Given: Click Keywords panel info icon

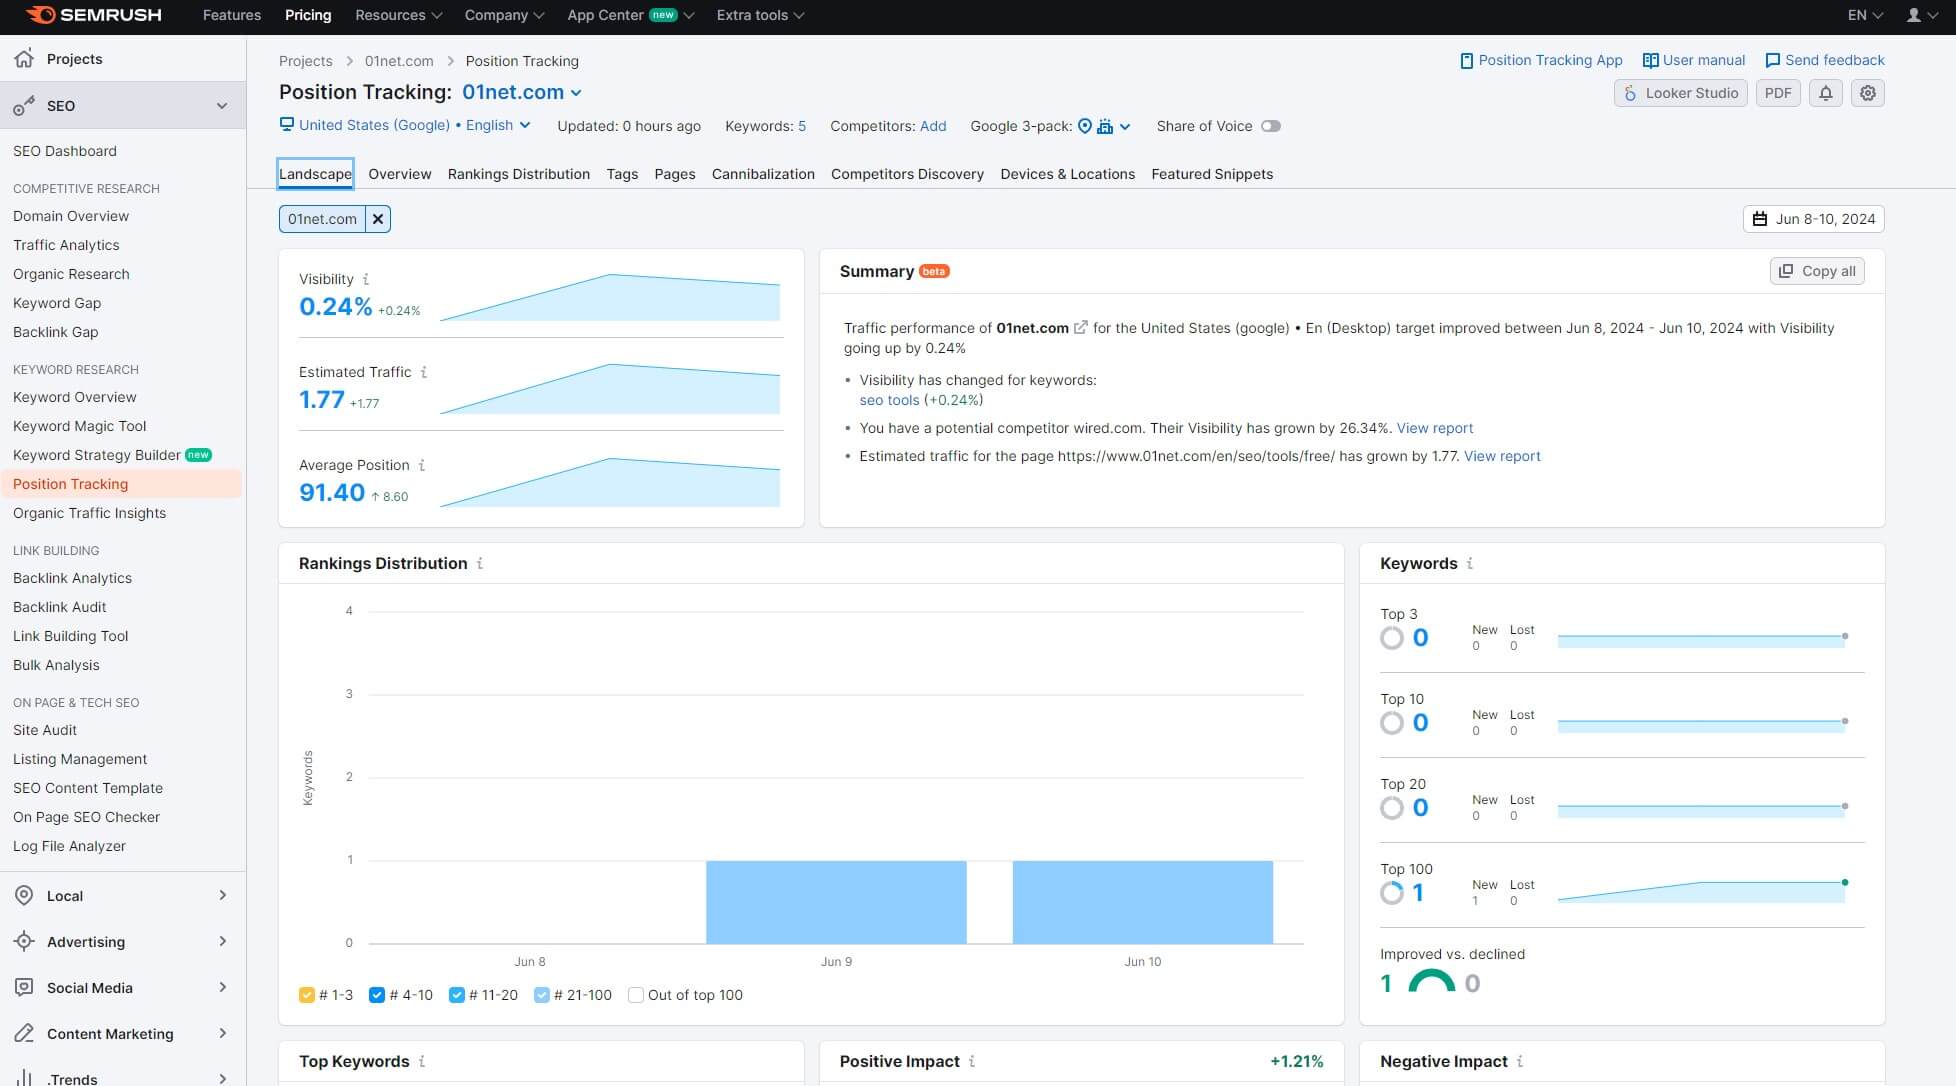Looking at the screenshot, I should click(x=1469, y=563).
